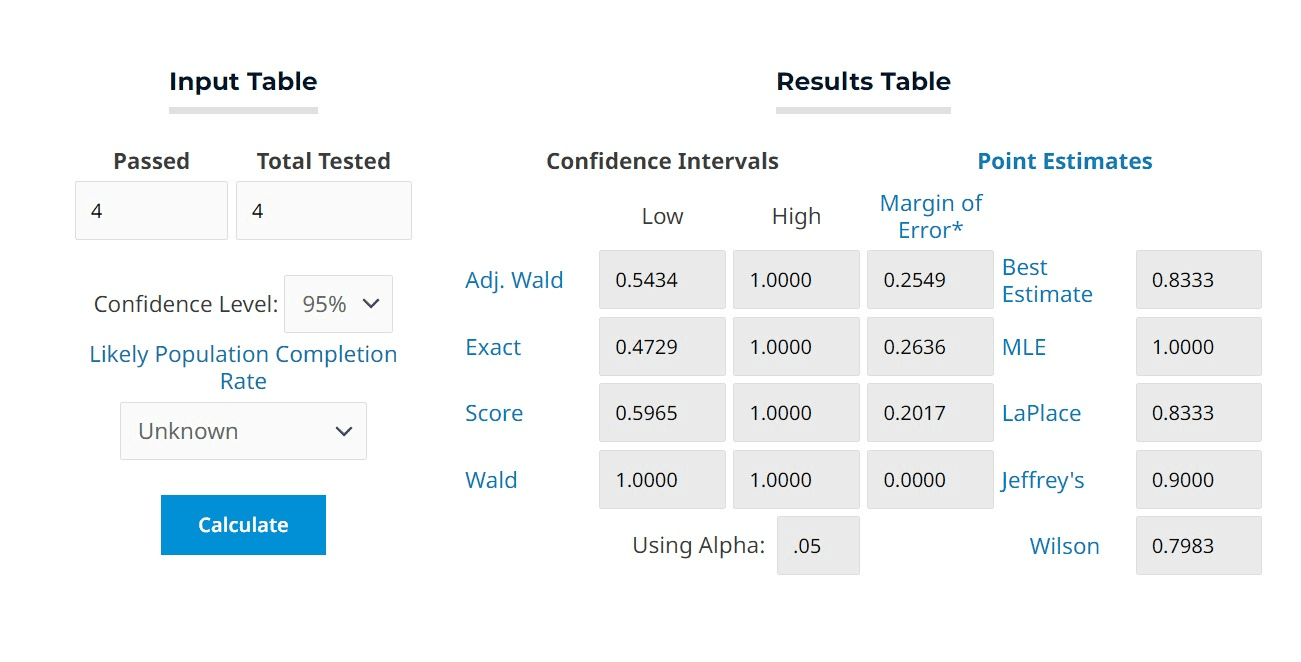Follow the MLE link

pos(1024,347)
